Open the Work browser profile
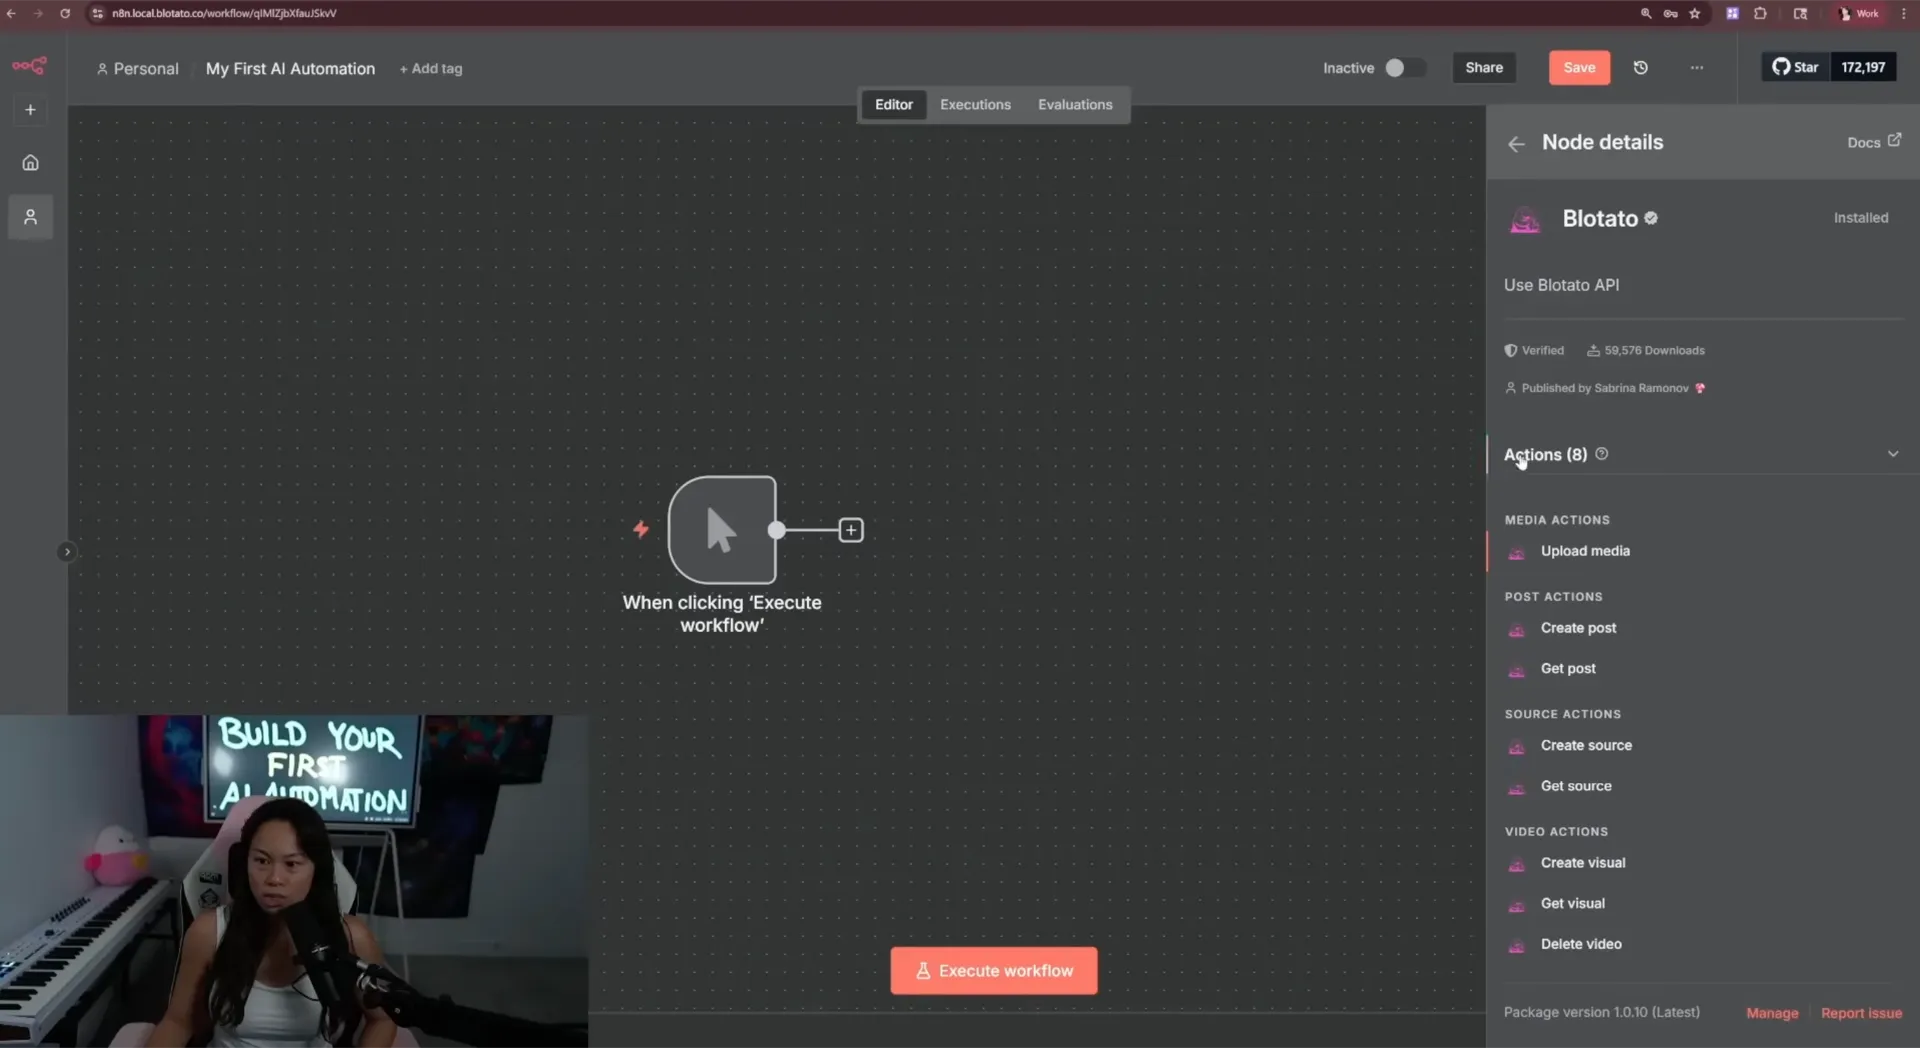 click(1859, 13)
